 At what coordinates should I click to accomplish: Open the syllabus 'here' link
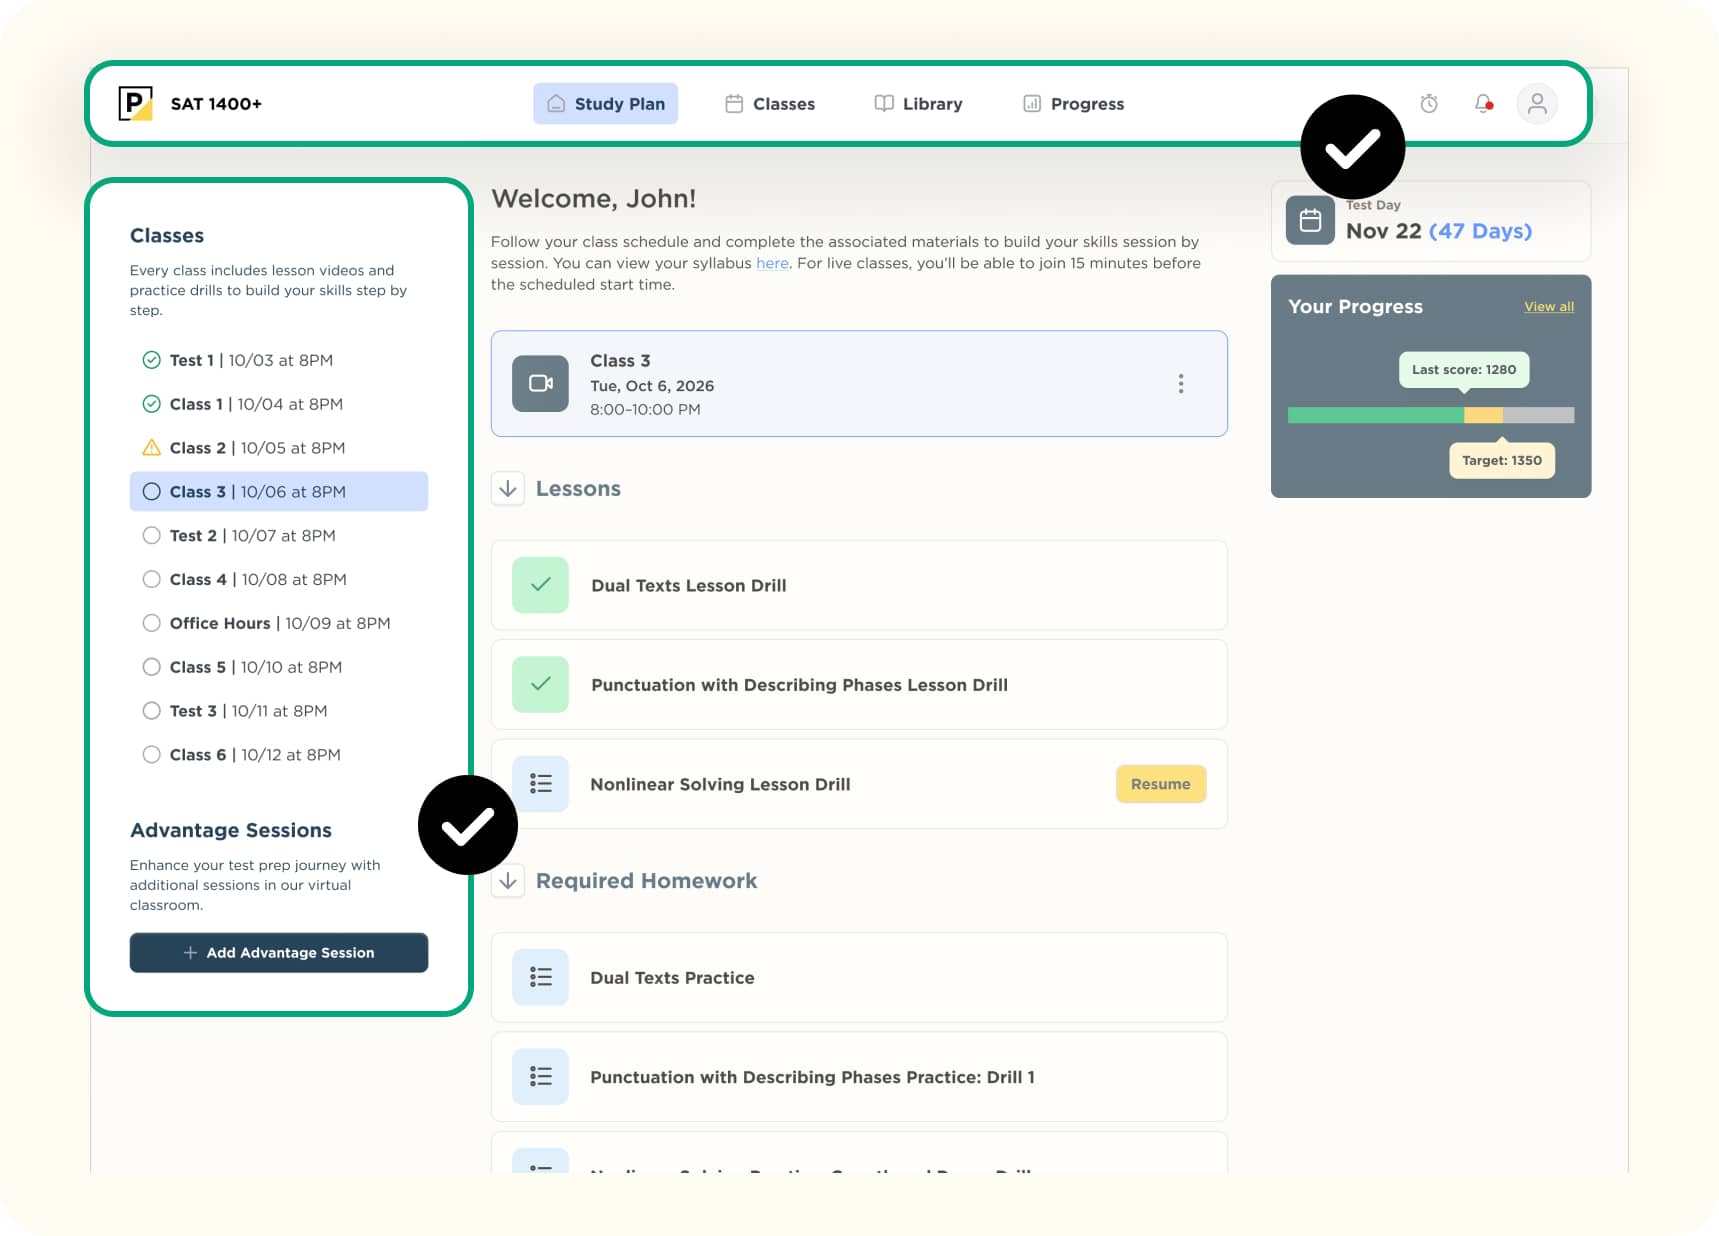coord(772,263)
